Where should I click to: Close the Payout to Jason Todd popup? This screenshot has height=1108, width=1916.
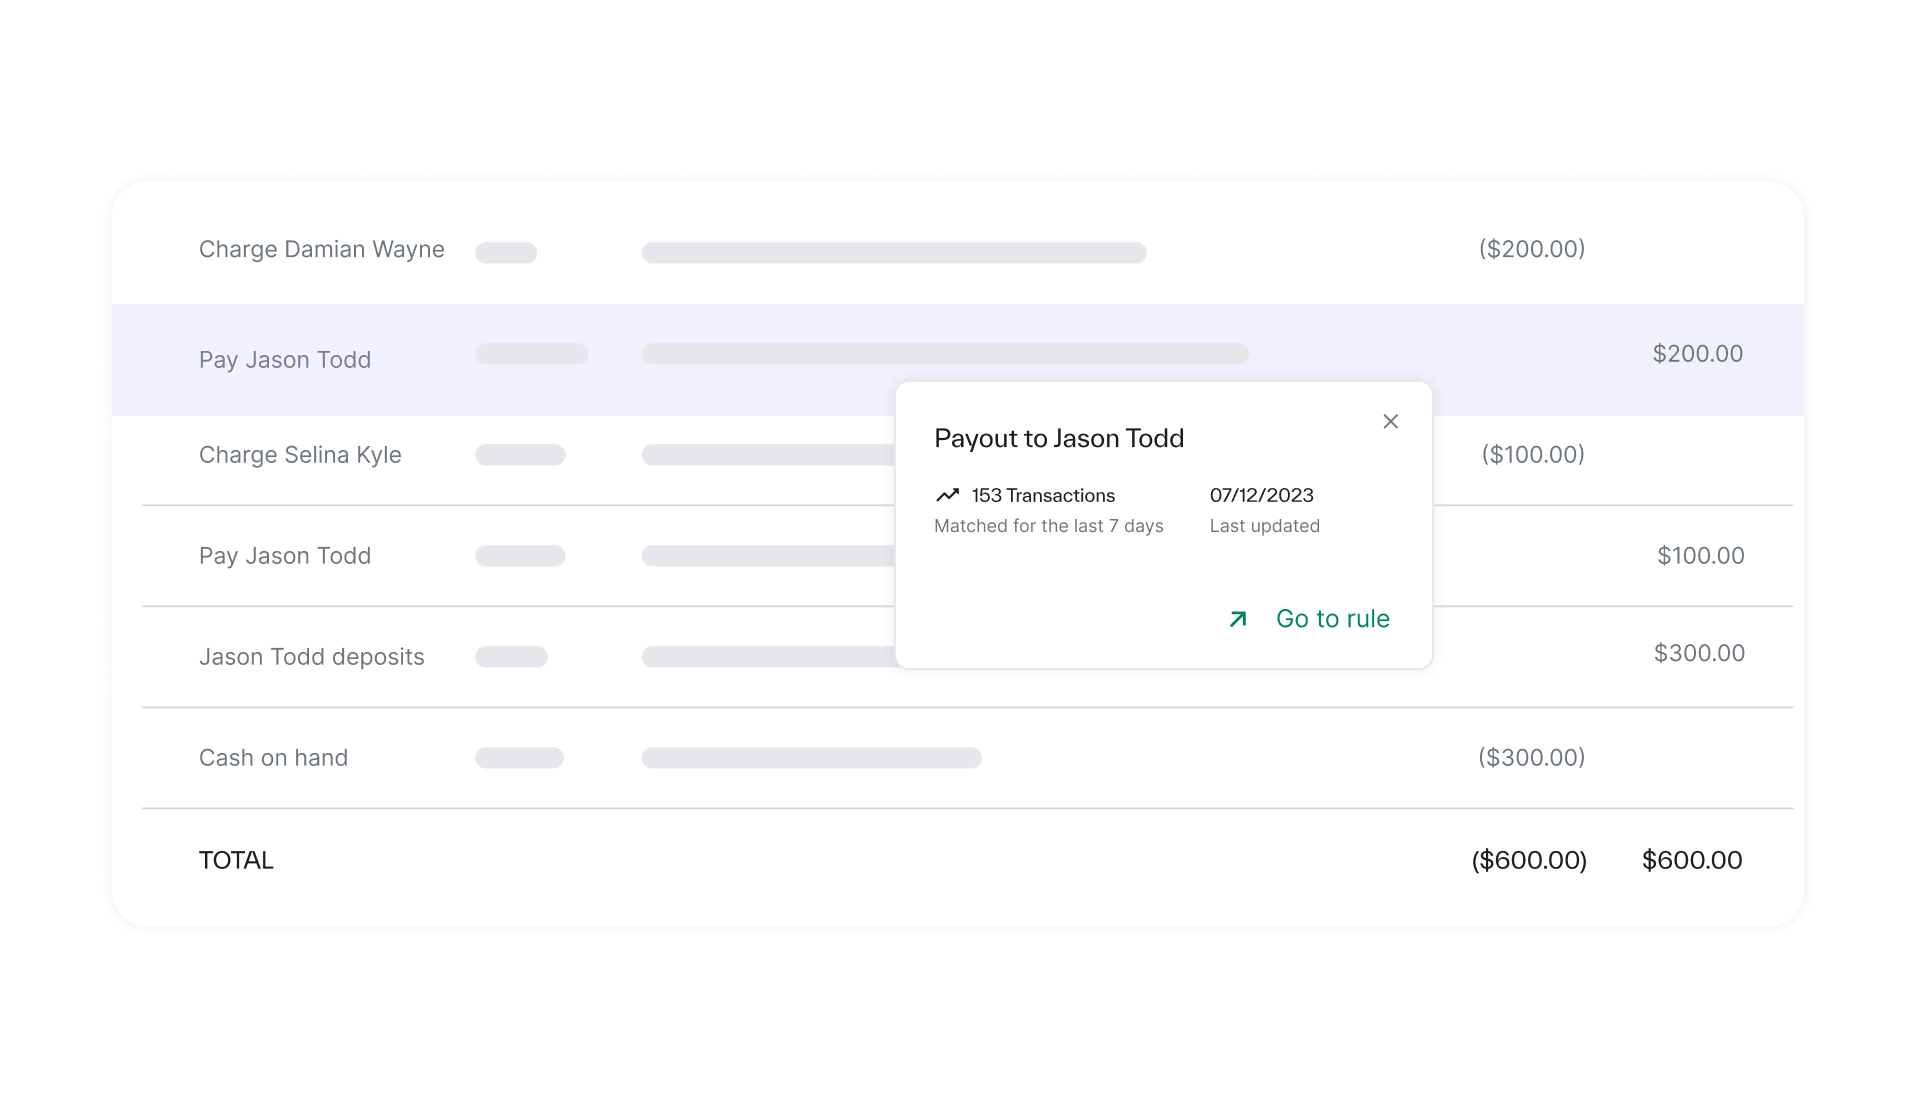(x=1390, y=422)
